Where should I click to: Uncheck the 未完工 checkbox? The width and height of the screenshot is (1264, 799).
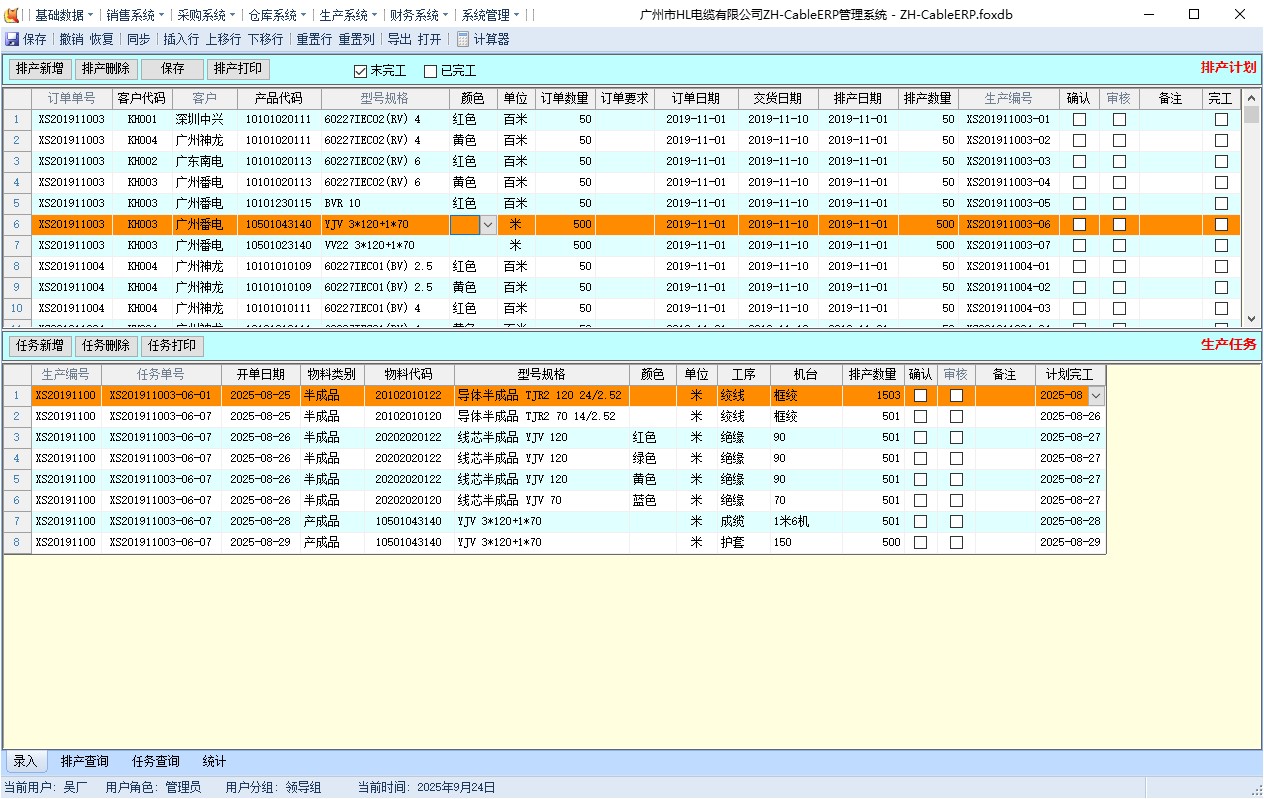361,71
